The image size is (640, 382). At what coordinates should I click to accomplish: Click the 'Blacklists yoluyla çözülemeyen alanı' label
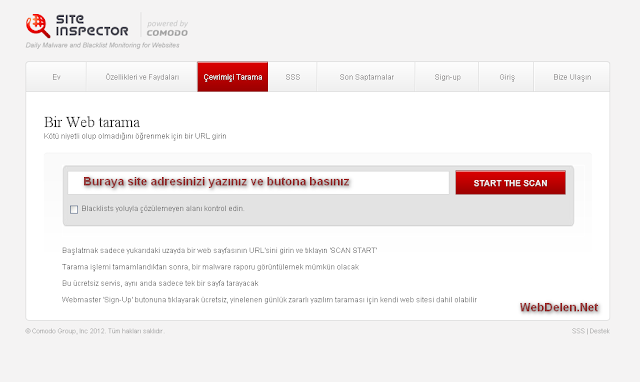(x=162, y=209)
